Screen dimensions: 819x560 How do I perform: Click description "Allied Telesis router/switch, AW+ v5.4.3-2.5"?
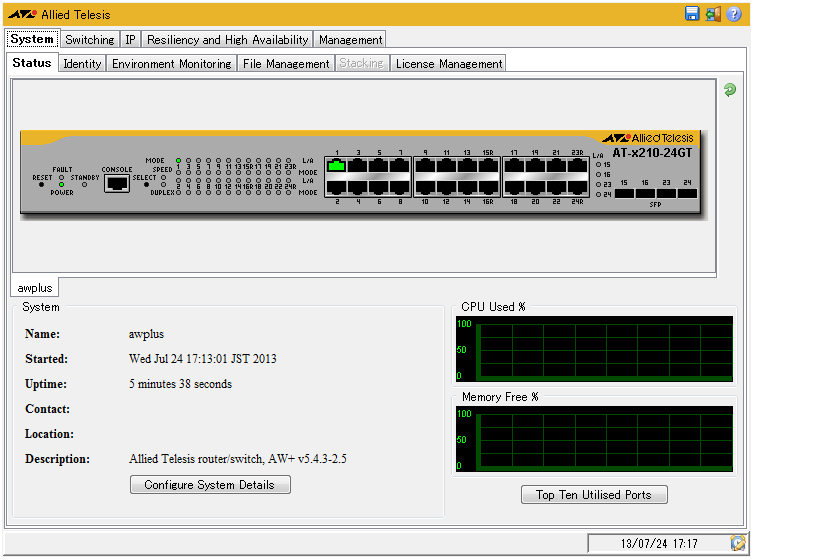pyautogui.click(x=238, y=459)
